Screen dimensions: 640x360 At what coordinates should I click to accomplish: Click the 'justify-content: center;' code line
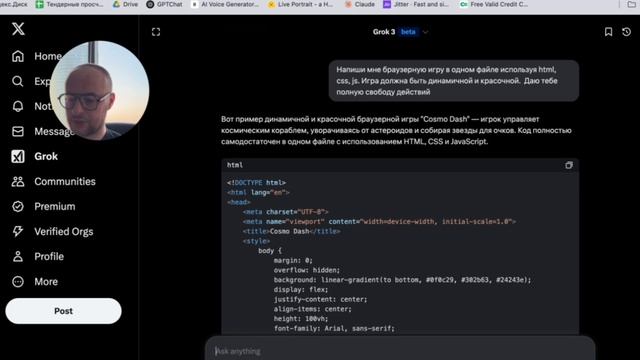320,299
